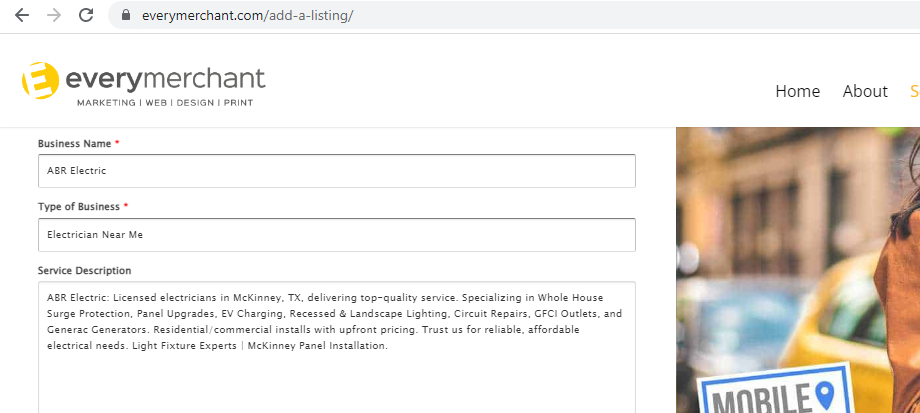Click the blue location pin on MOBILE sign
920x413 pixels.
point(826,396)
